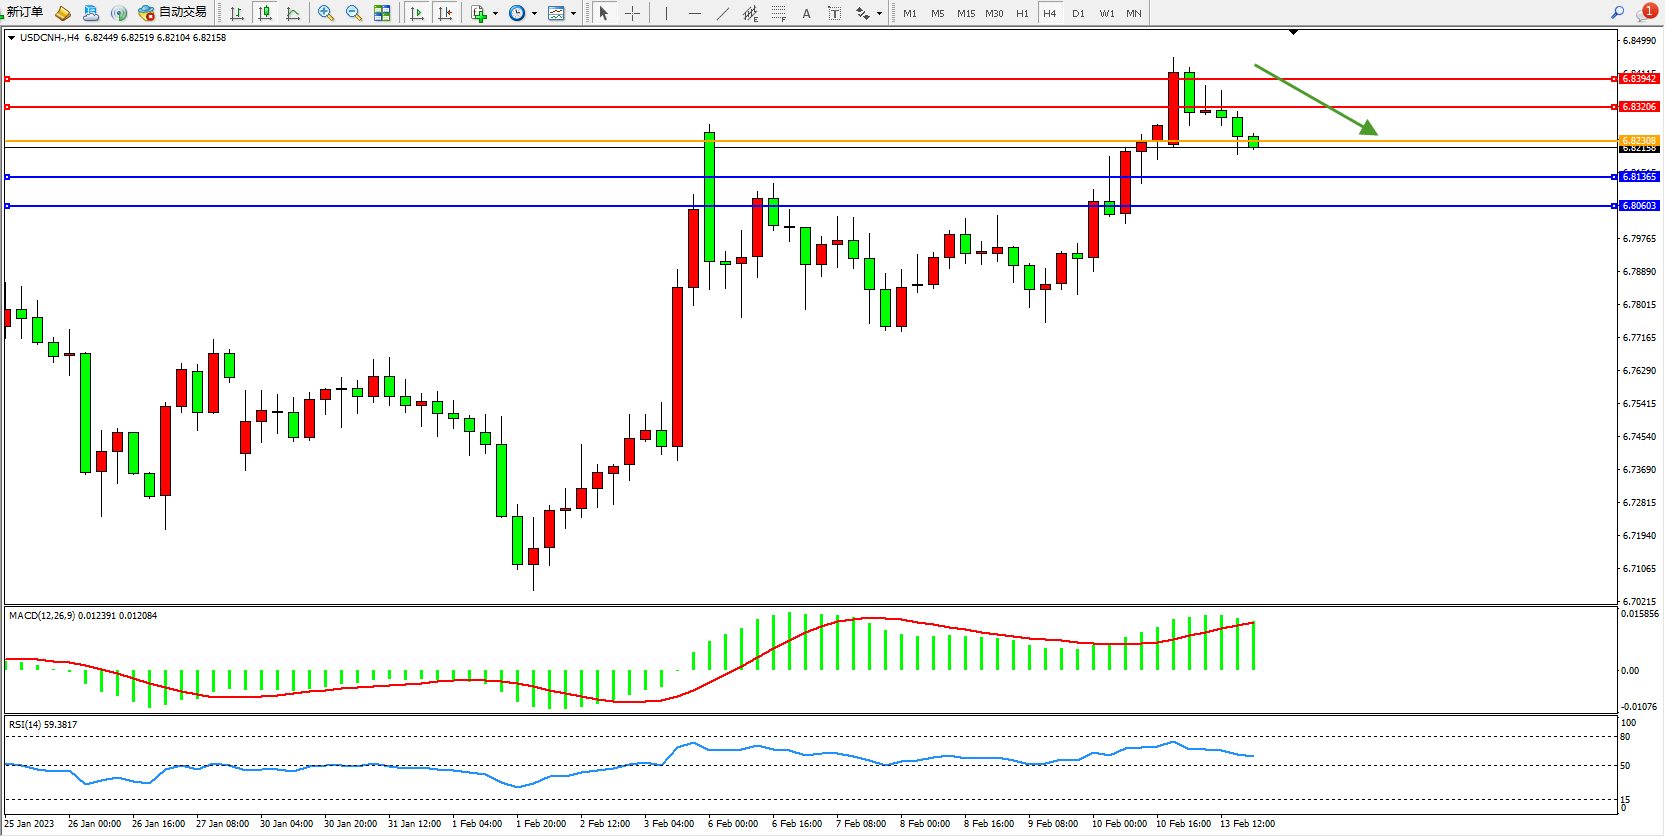Viewport: 1665px width, 837px height.
Task: Select the horizontal line drawing tool
Action: point(695,13)
